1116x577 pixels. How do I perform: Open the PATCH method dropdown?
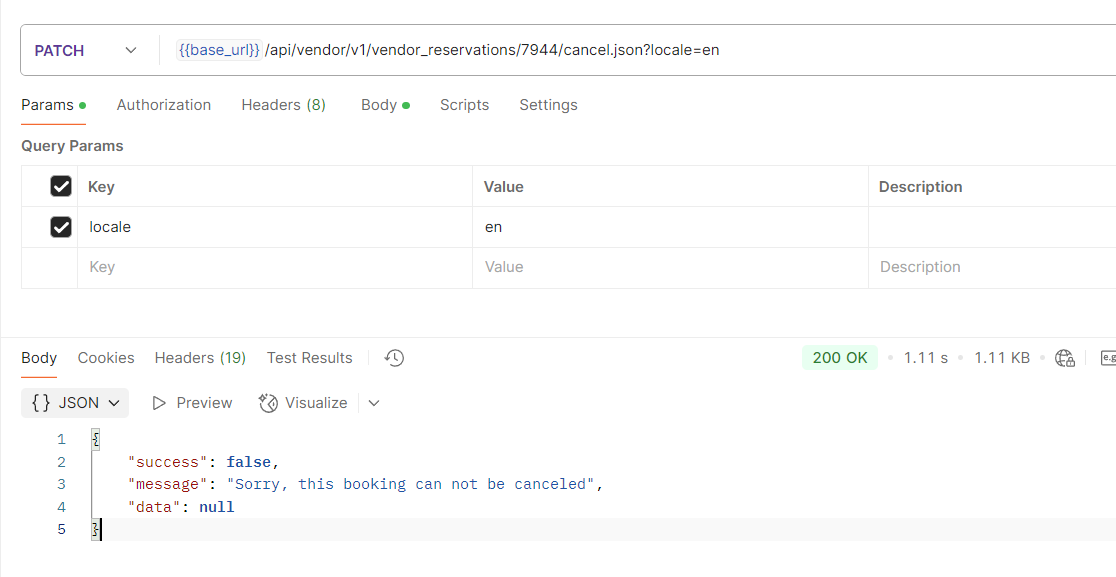click(86, 50)
